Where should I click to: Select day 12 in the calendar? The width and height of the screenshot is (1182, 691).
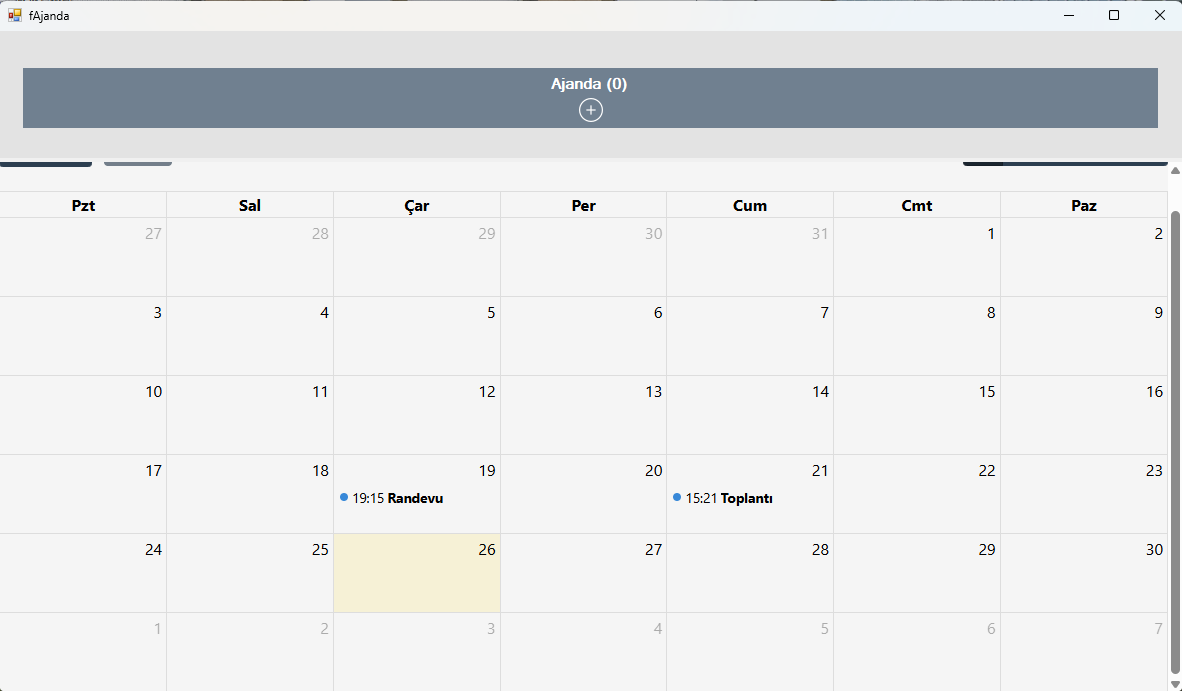[417, 415]
